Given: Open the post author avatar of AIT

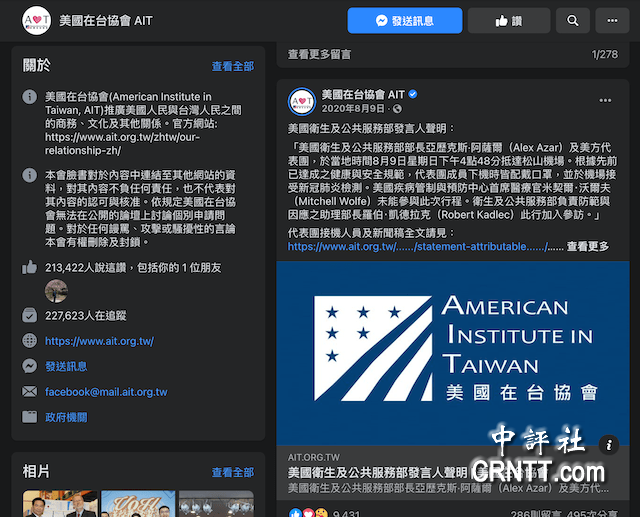Looking at the screenshot, I should coord(302,101).
